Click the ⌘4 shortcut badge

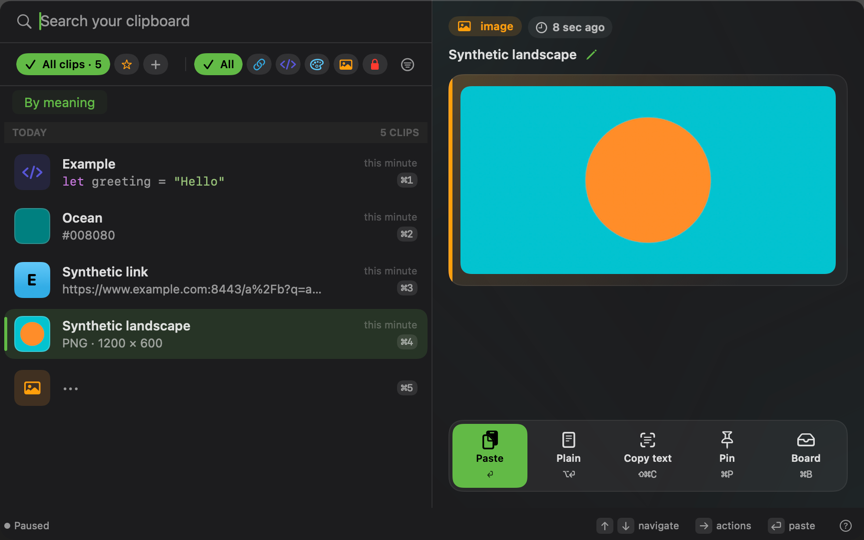(407, 342)
